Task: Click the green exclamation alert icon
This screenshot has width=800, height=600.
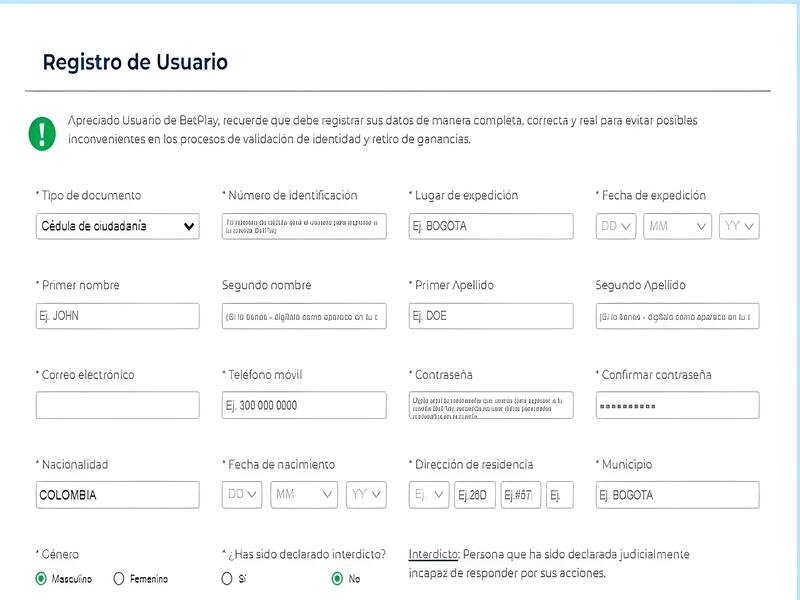Action: tap(42, 134)
